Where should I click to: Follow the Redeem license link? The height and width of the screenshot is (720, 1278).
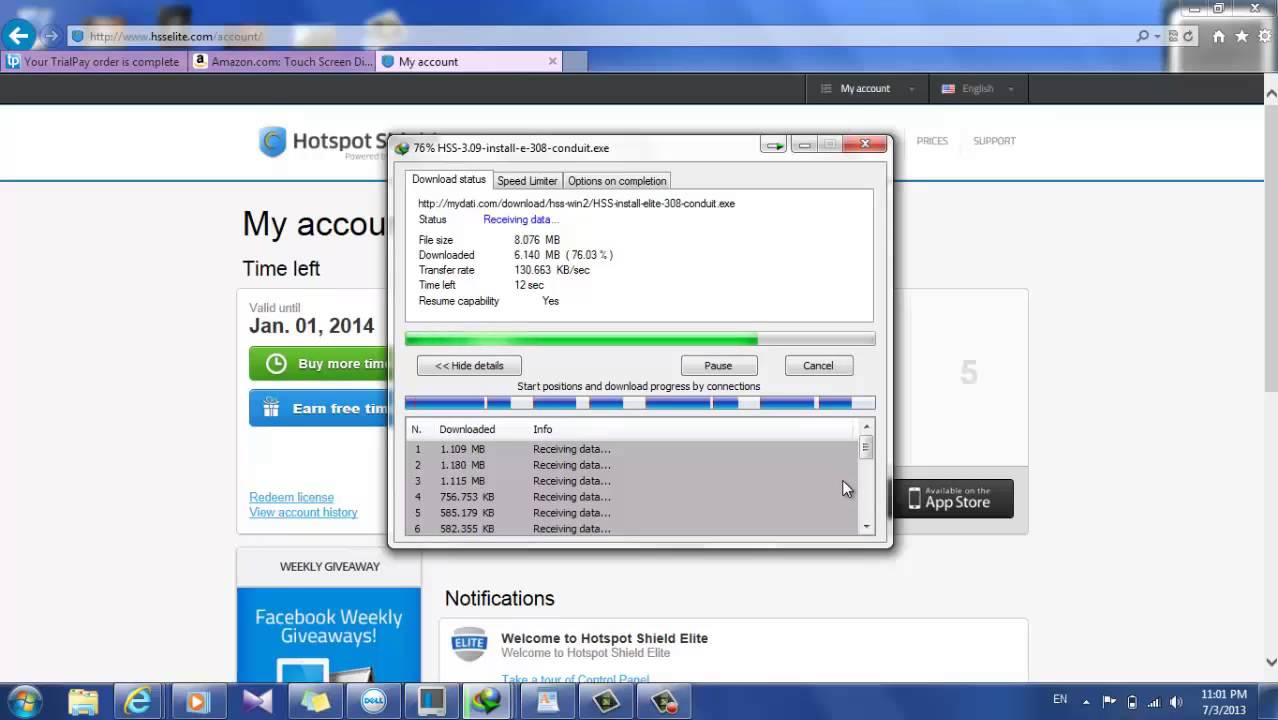[291, 497]
